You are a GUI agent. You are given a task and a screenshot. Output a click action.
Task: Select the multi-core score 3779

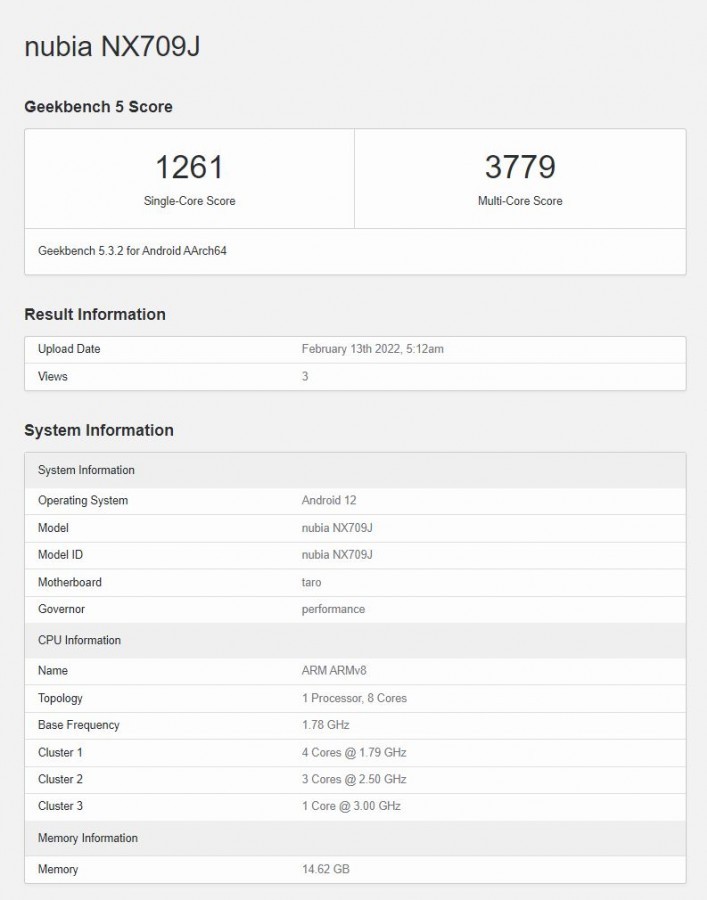pos(520,167)
